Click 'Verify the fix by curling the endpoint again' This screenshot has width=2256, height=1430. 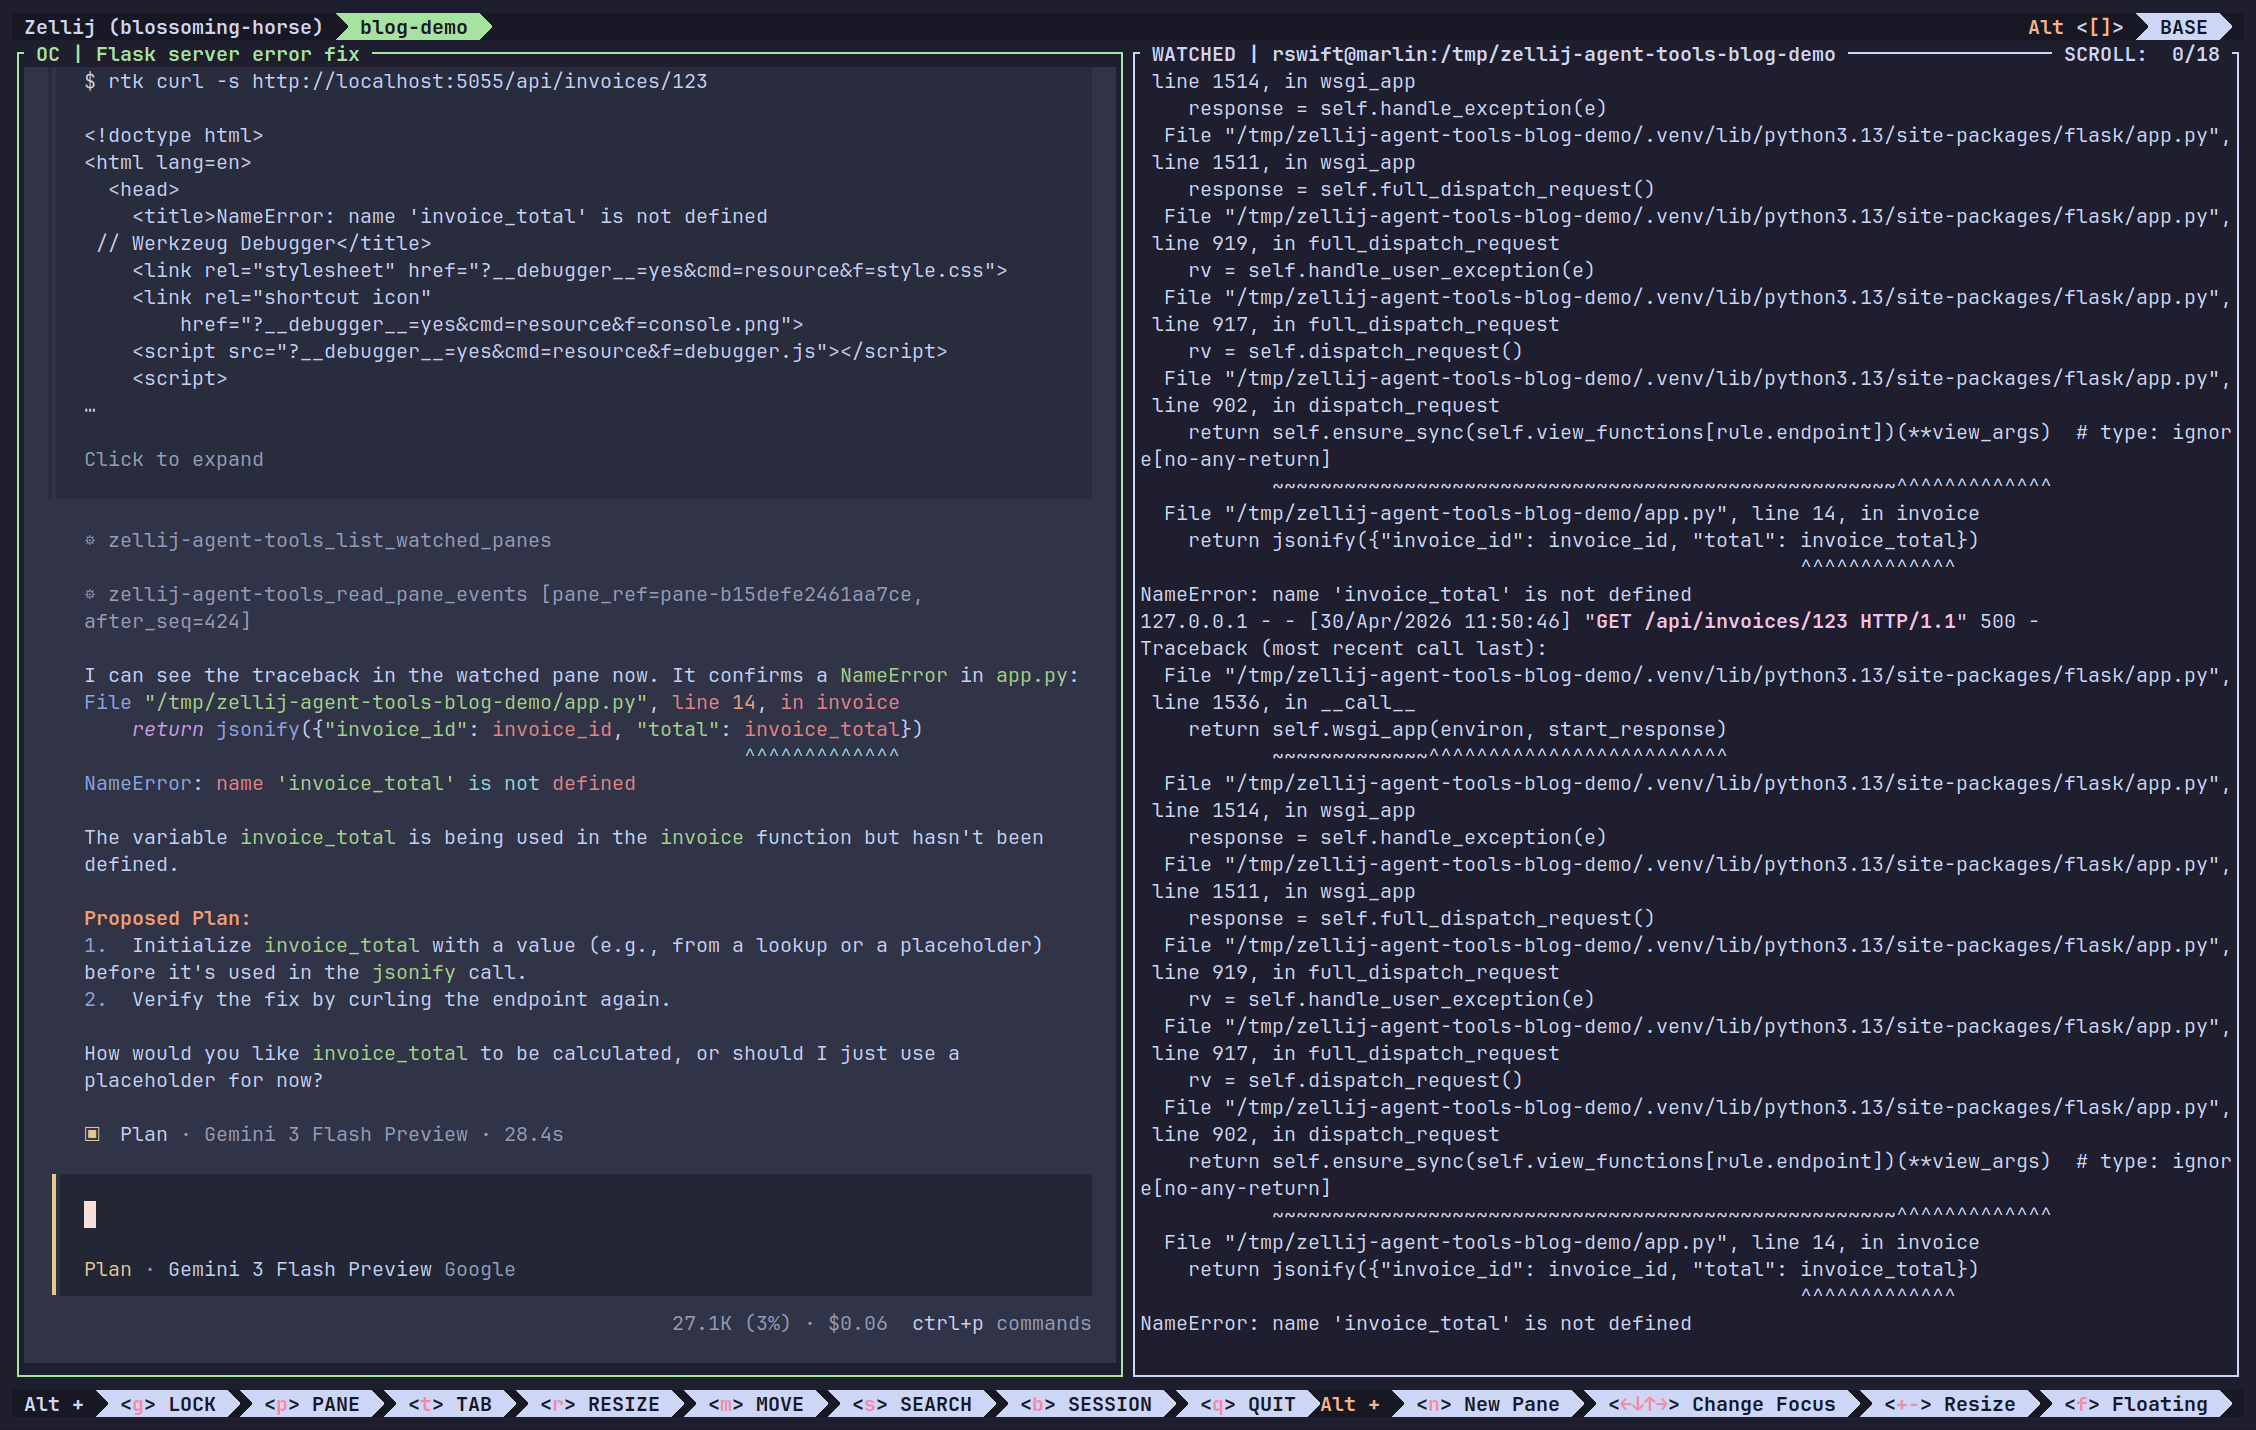(401, 999)
